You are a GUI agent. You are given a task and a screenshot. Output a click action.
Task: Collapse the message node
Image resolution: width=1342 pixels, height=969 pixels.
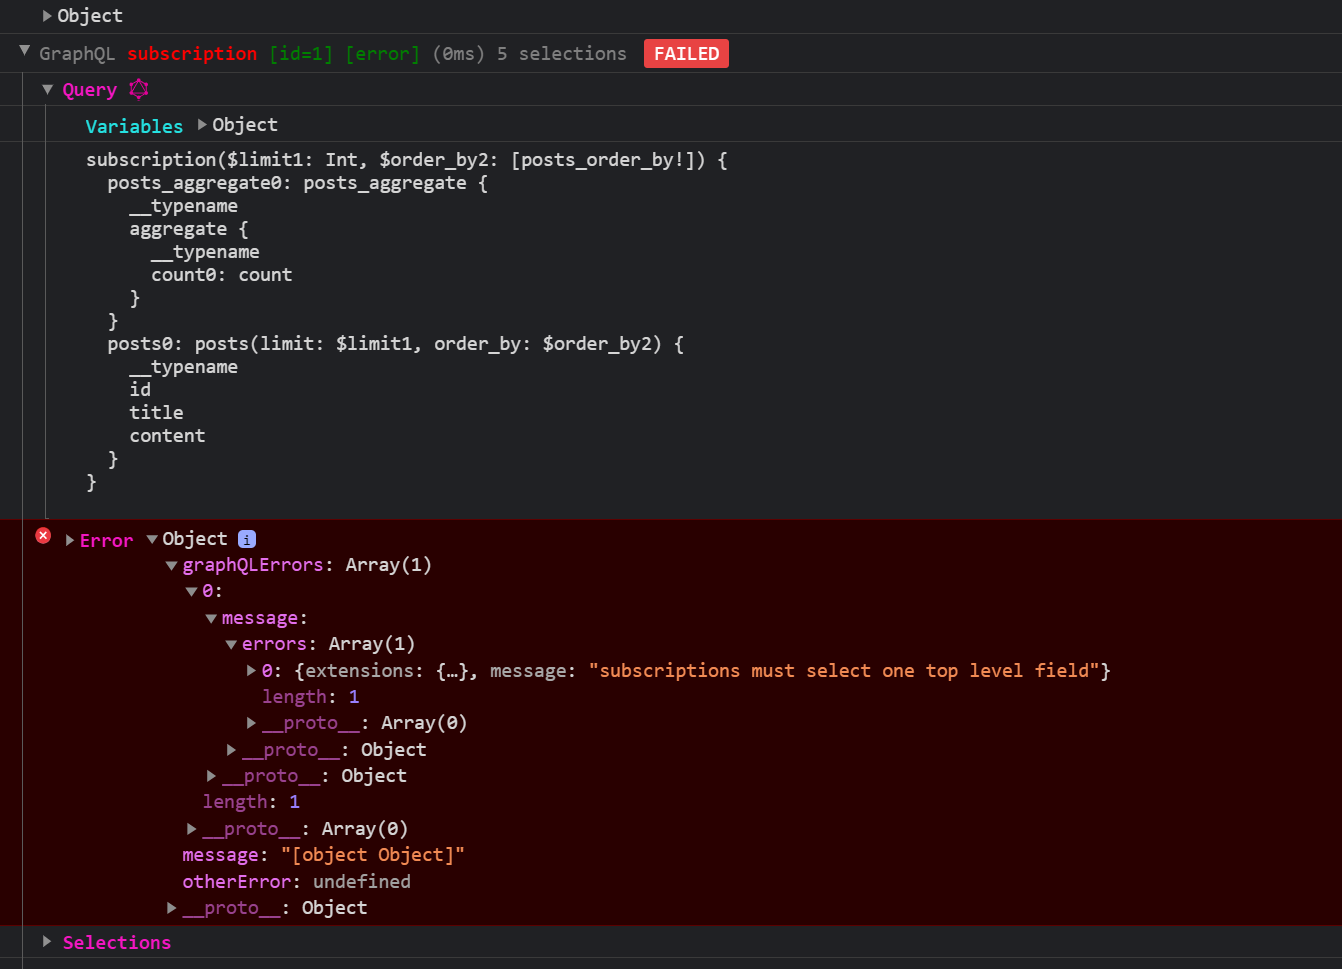click(x=210, y=617)
